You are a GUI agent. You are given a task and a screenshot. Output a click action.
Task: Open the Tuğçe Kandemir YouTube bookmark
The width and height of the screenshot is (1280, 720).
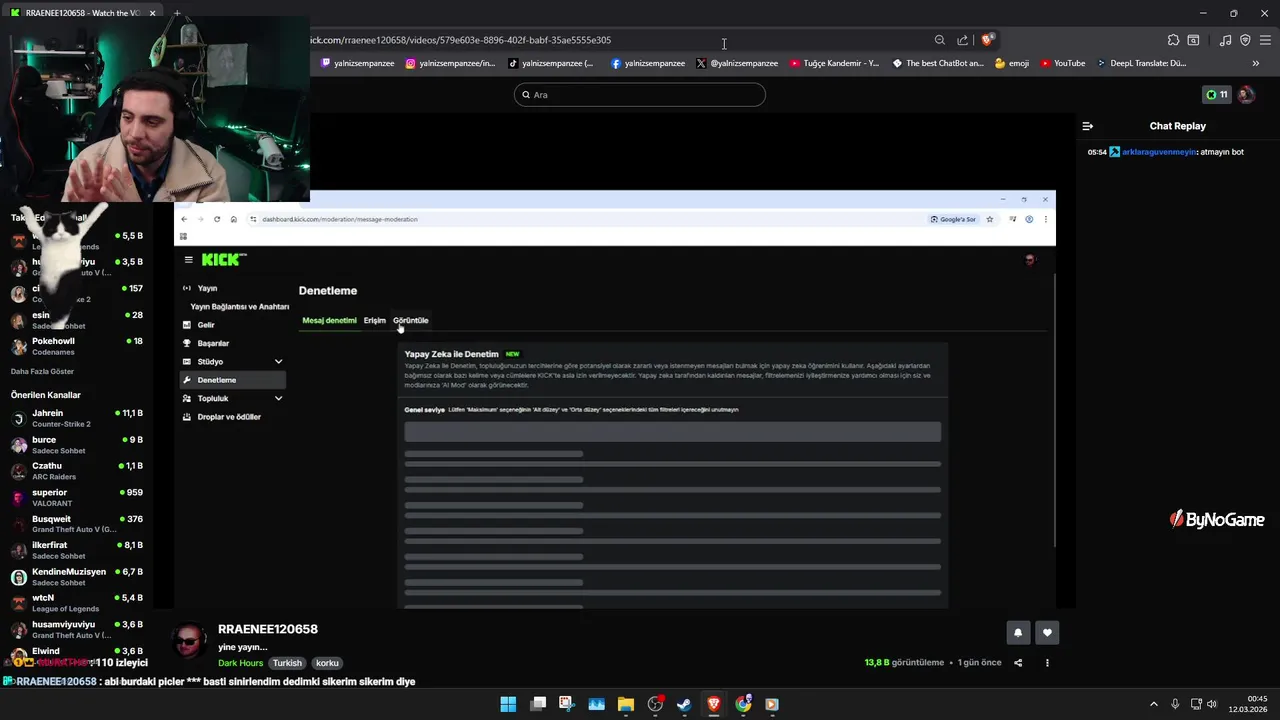[834, 63]
